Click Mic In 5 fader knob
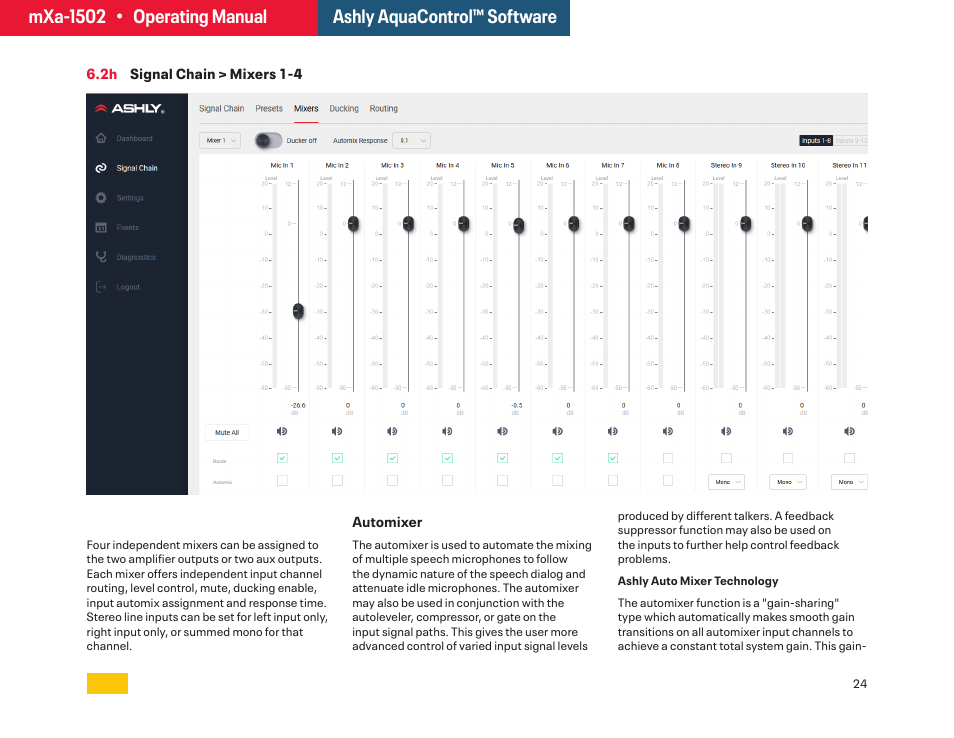 click(x=518, y=226)
